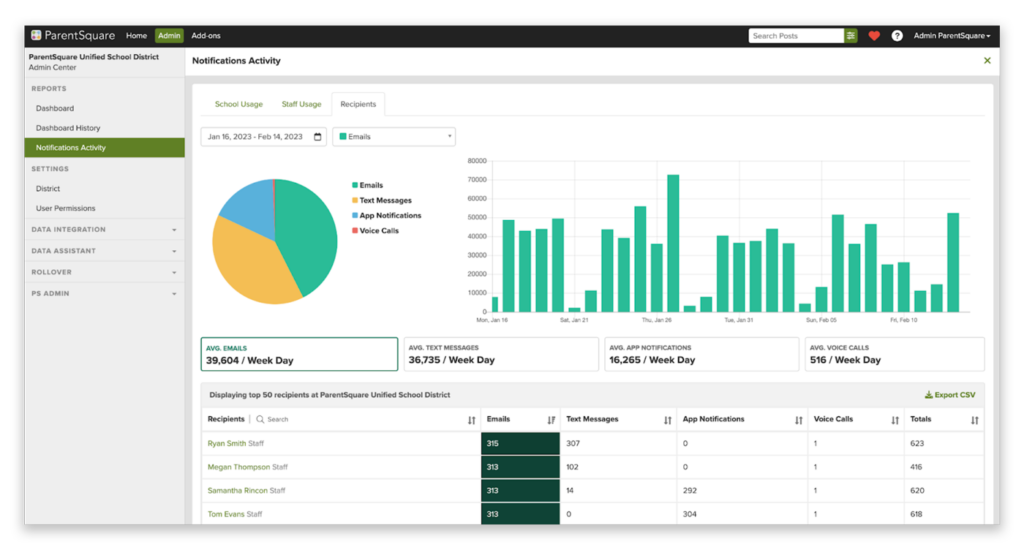The width and height of the screenshot is (1024, 550).
Task: Open the Jan 16 - Feb 14 date picker
Action: click(264, 137)
